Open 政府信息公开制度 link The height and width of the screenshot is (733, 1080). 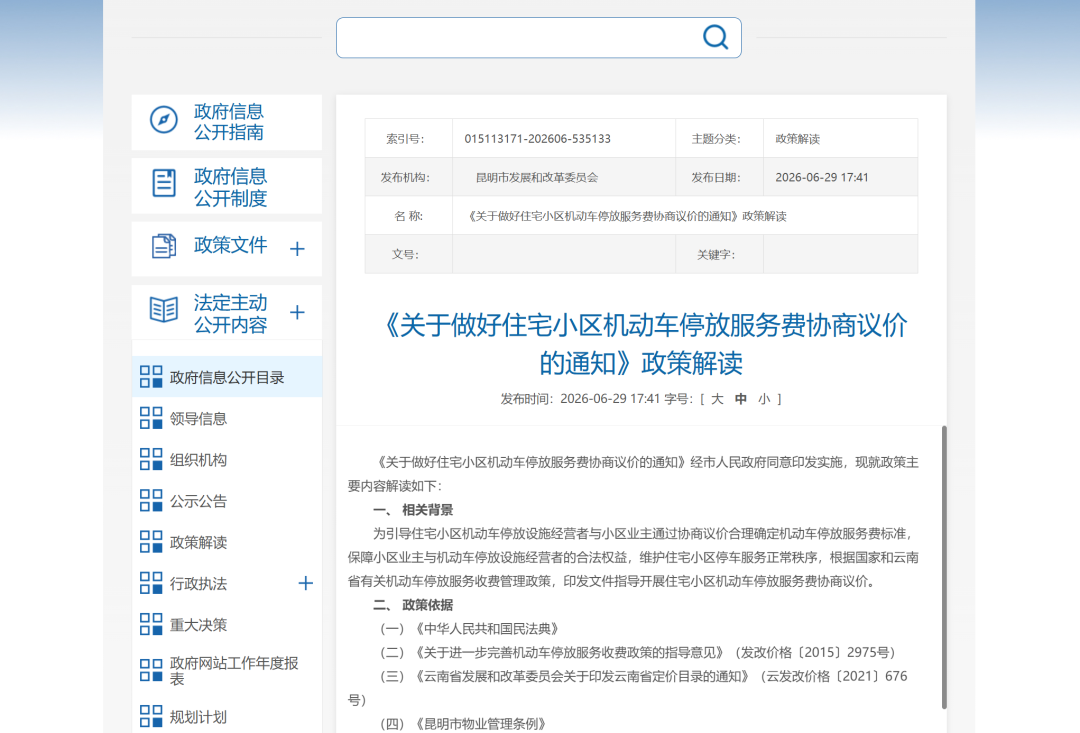point(230,187)
